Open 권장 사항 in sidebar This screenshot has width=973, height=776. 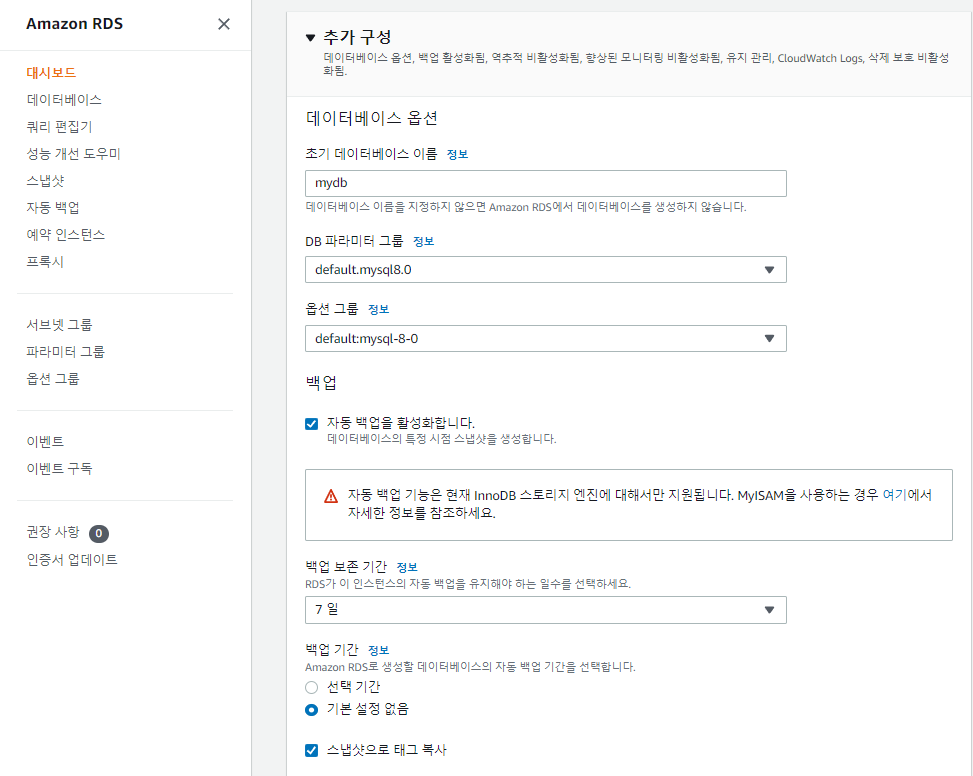(x=53, y=532)
